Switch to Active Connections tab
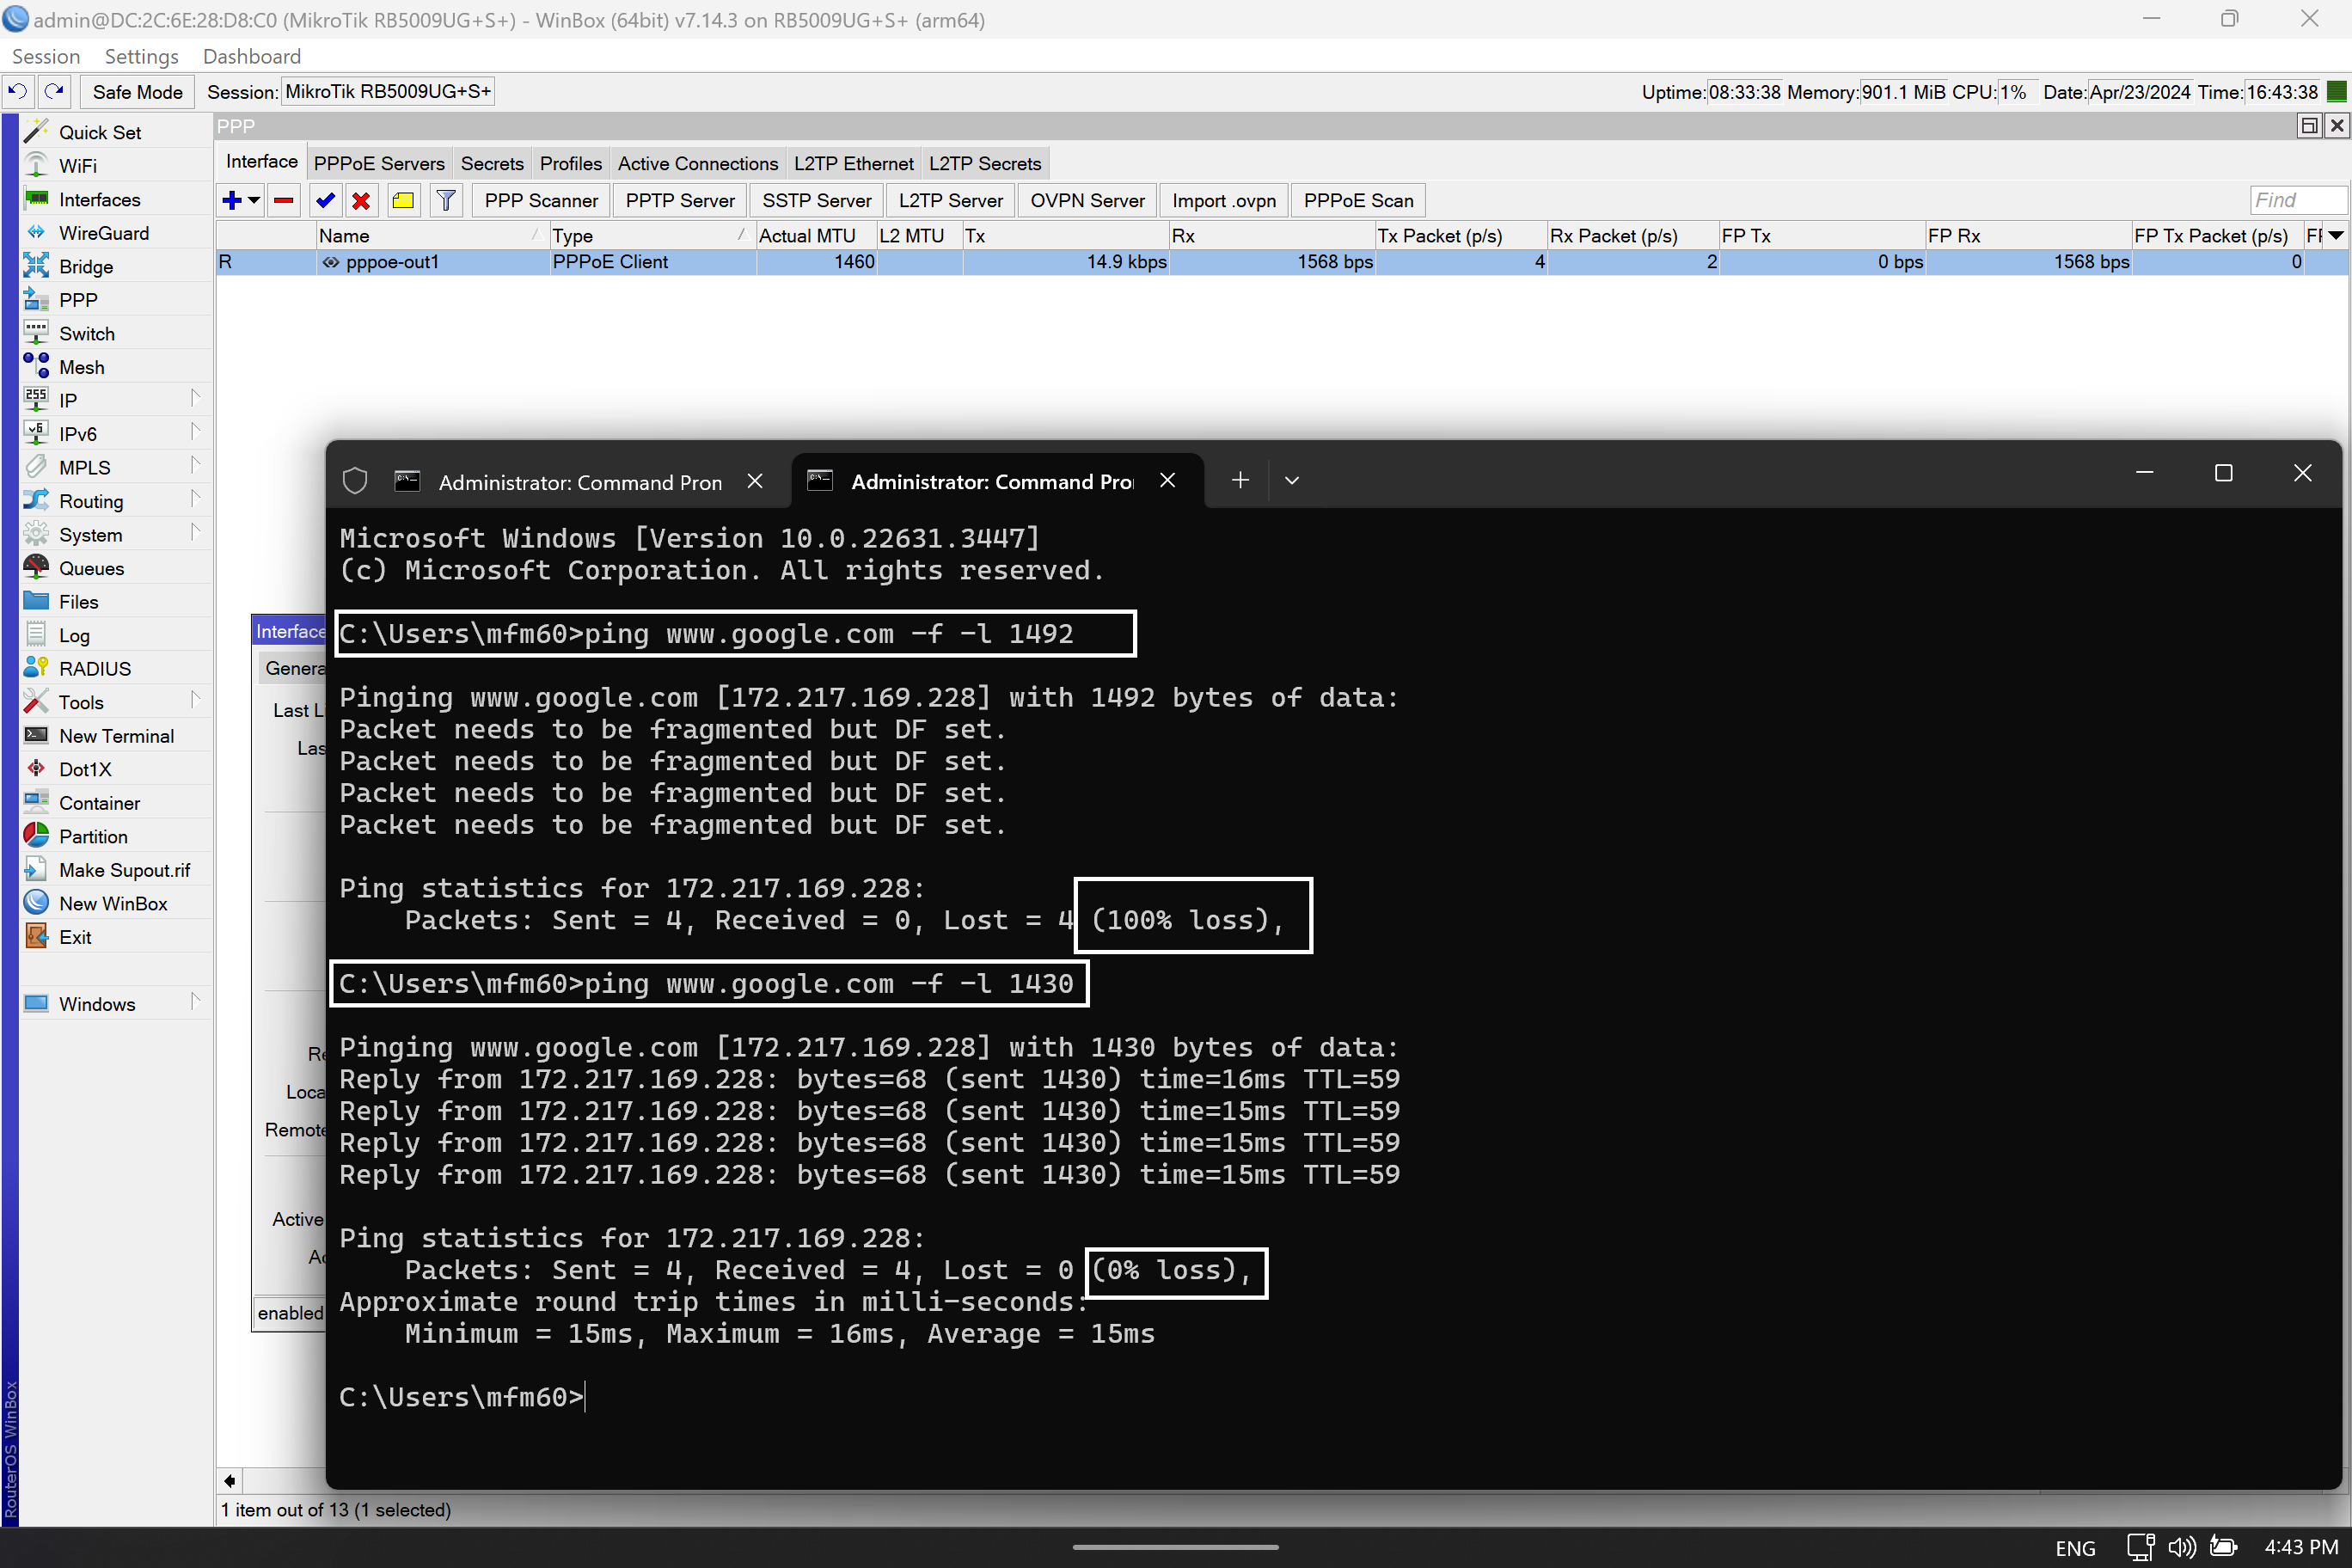 coord(697,163)
